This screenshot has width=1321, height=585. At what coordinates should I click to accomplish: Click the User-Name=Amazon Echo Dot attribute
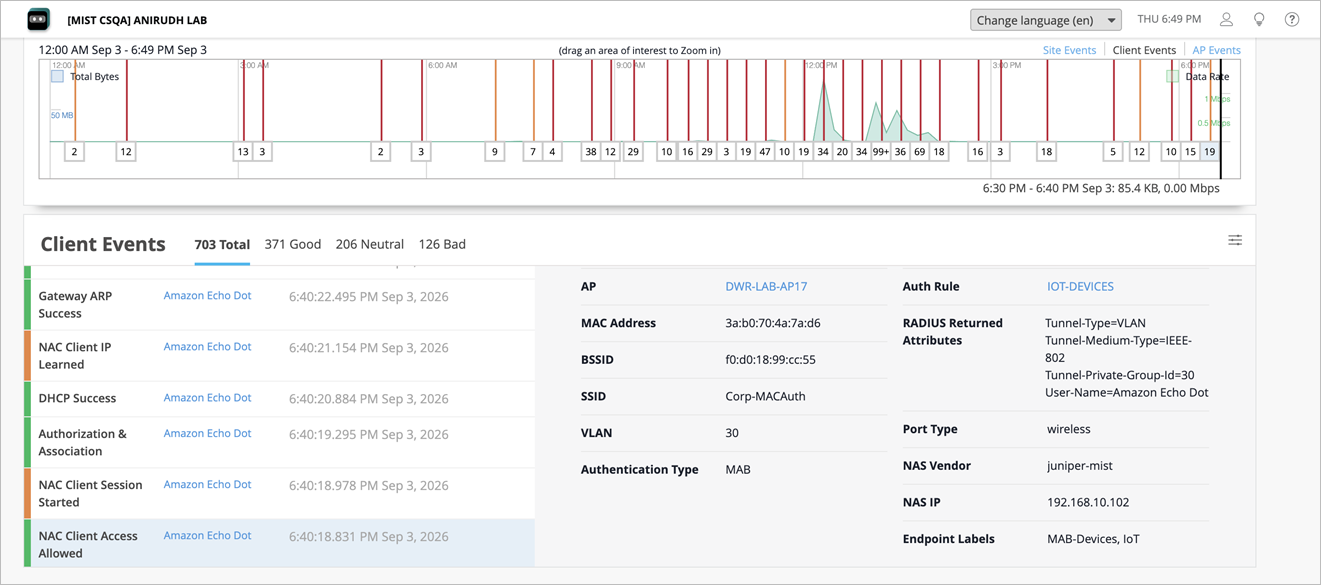click(1127, 392)
